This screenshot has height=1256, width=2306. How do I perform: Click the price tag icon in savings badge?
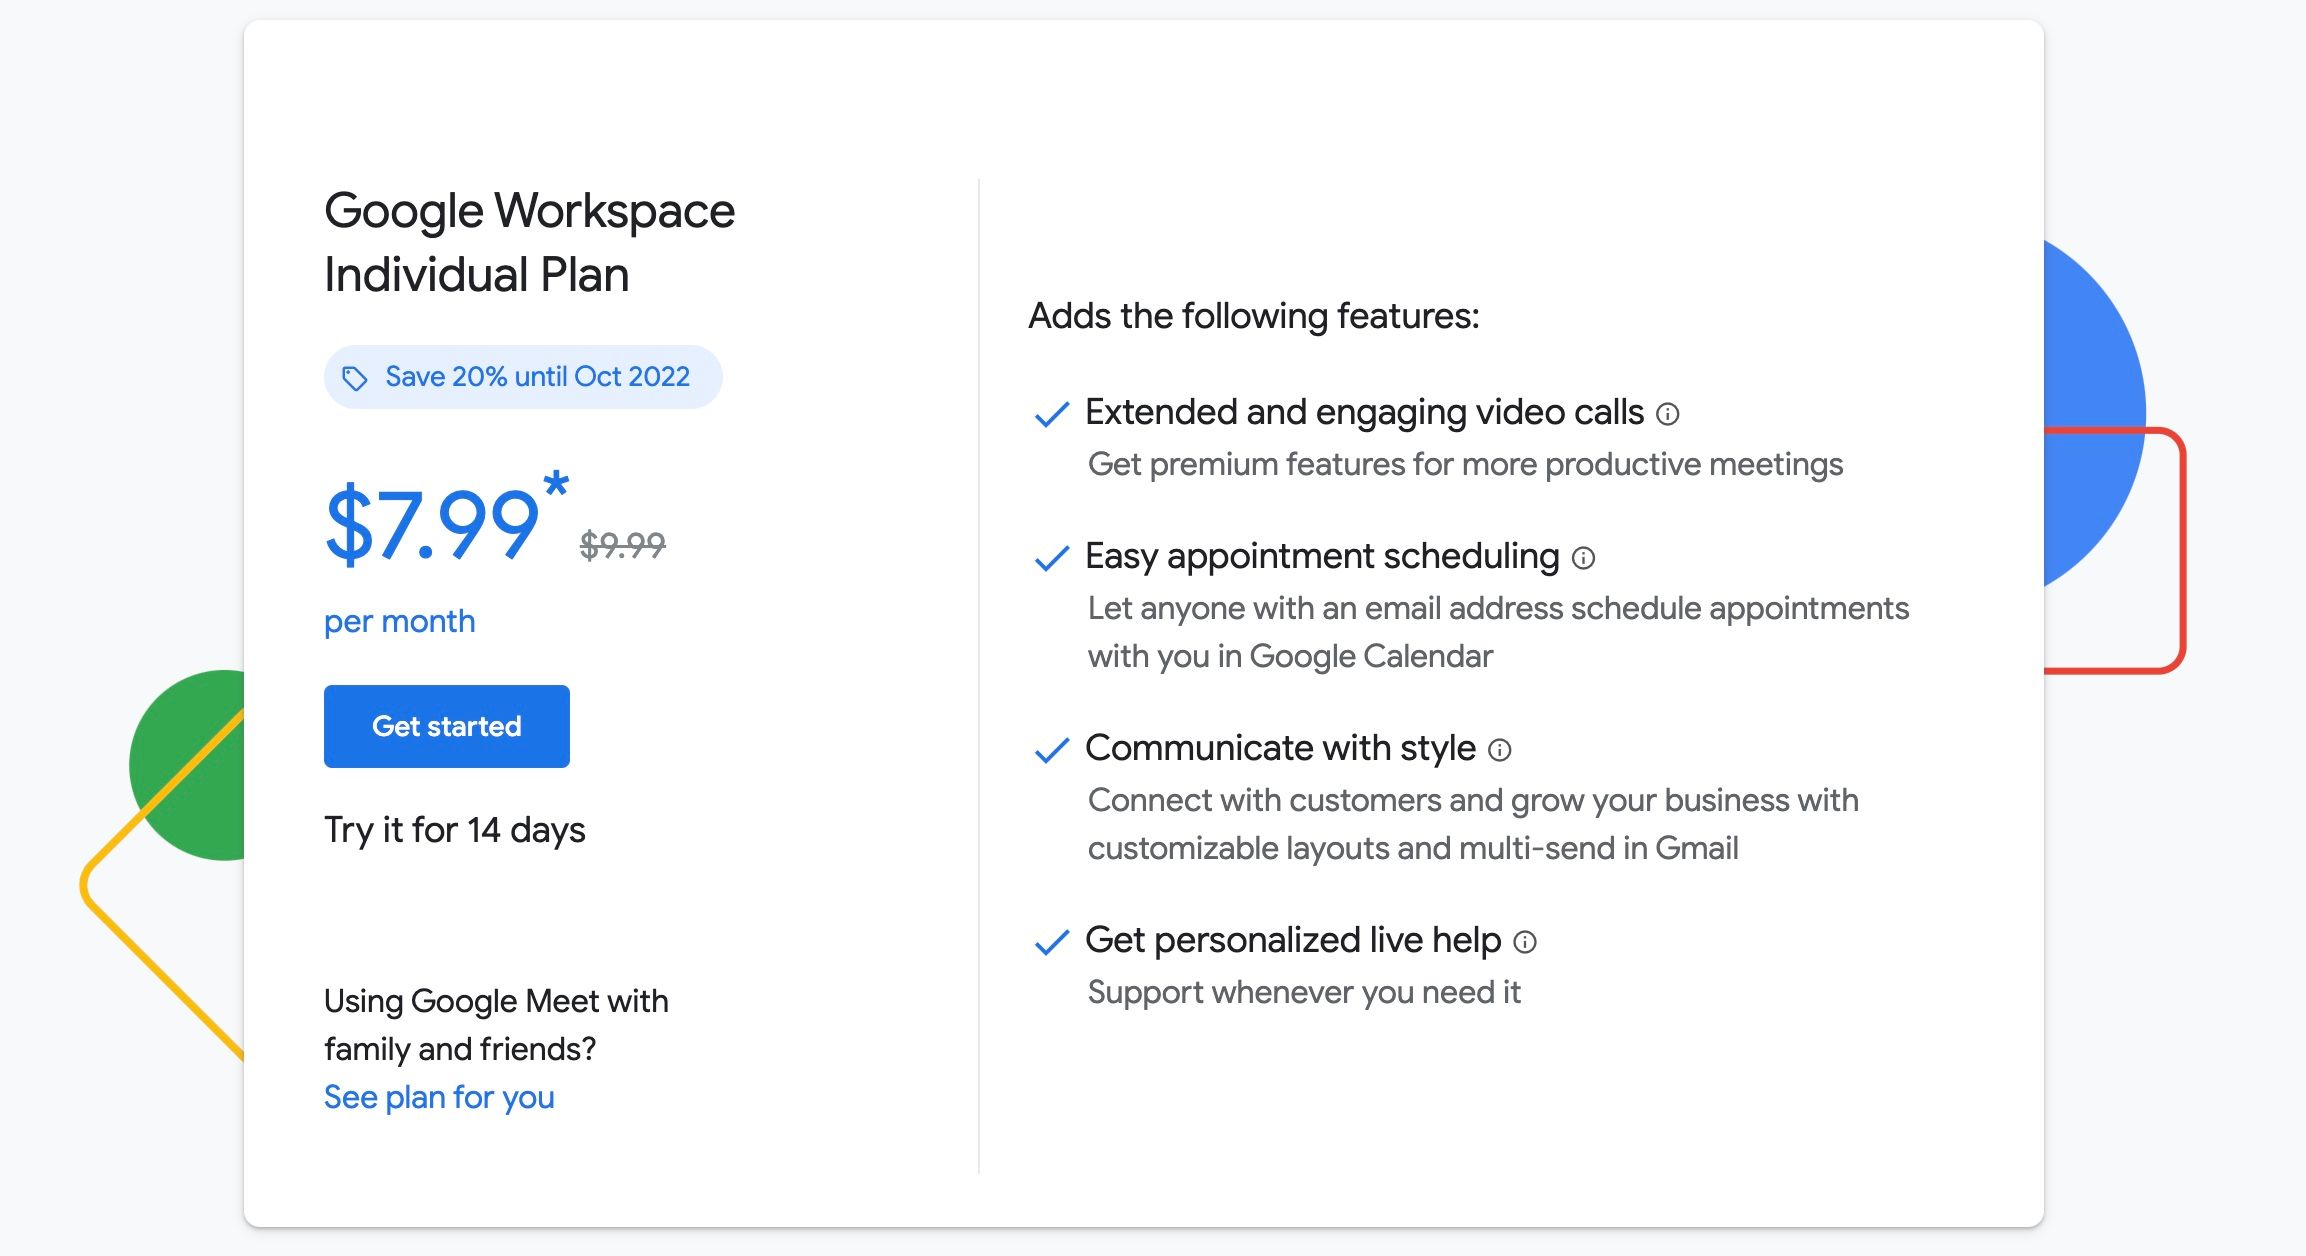pyautogui.click(x=354, y=378)
